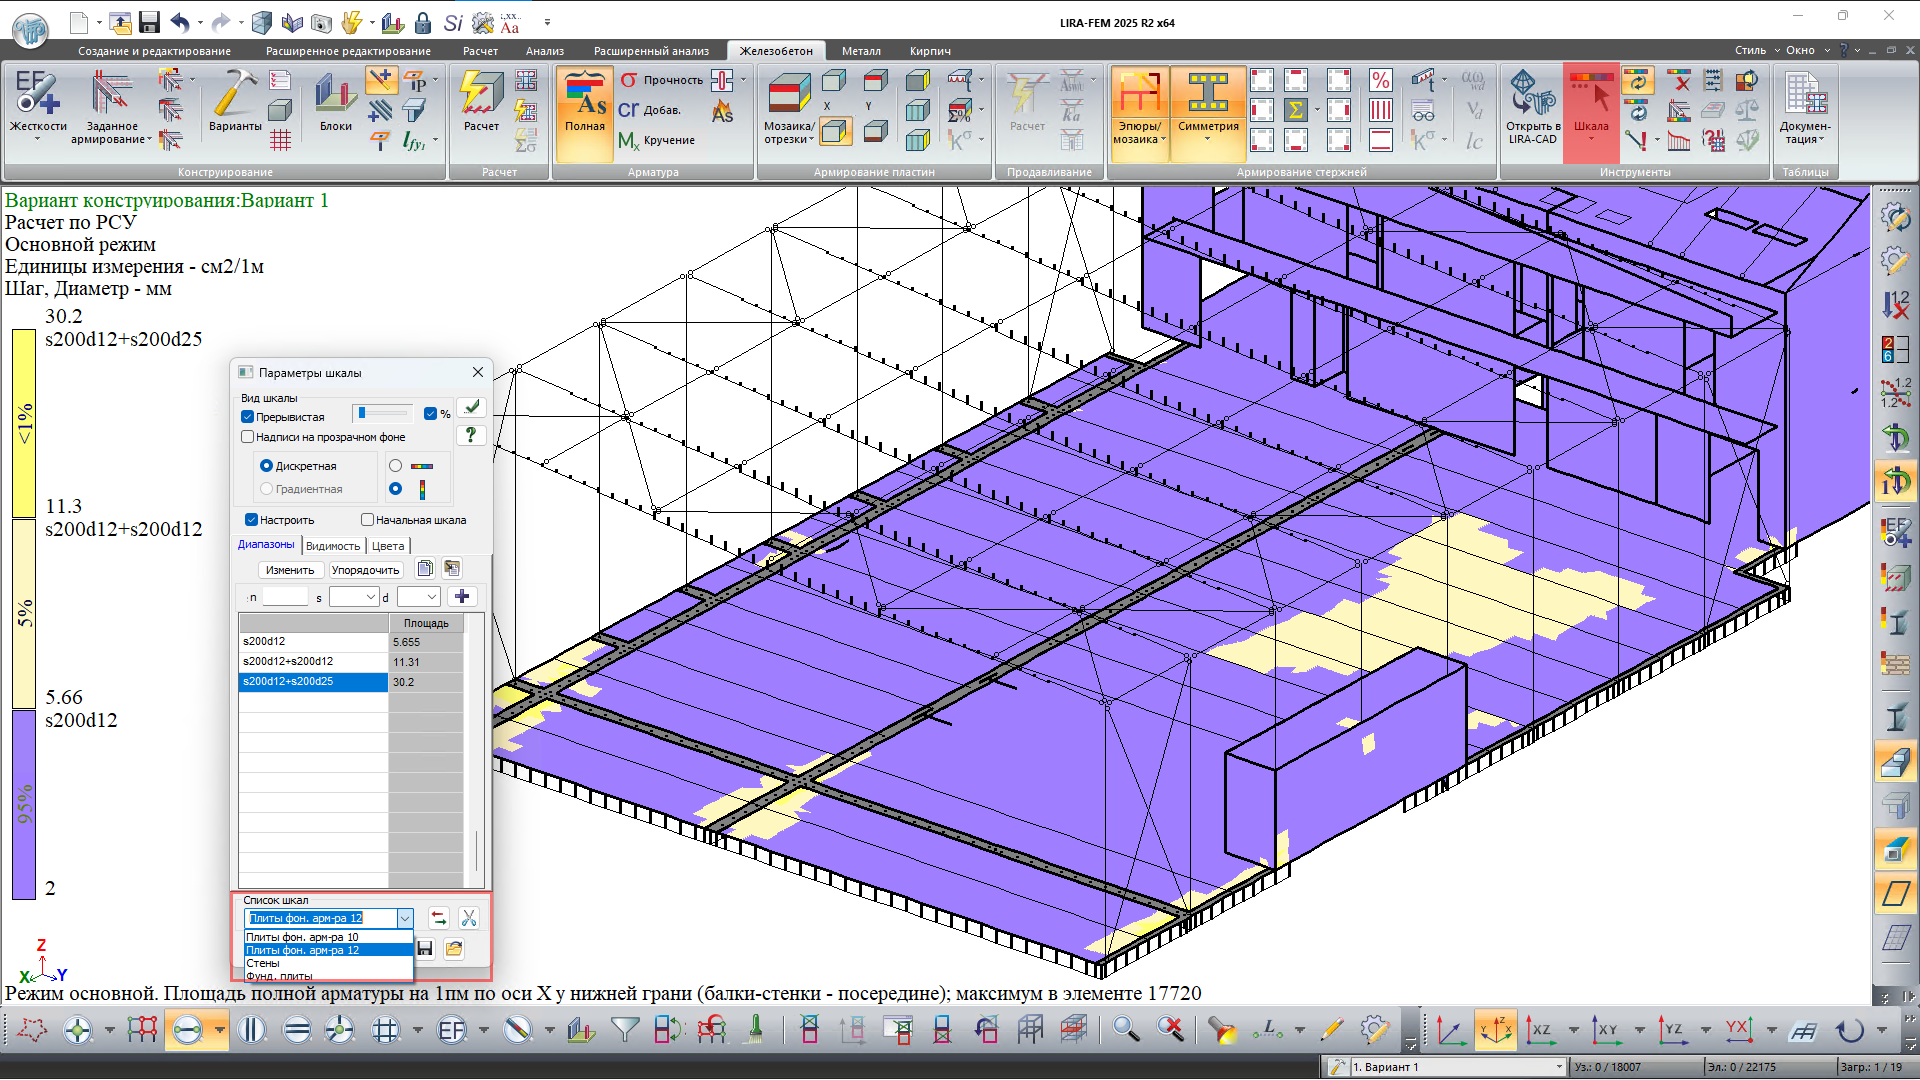
Task: Expand the Список шкал combo box arrow
Action: [x=405, y=918]
